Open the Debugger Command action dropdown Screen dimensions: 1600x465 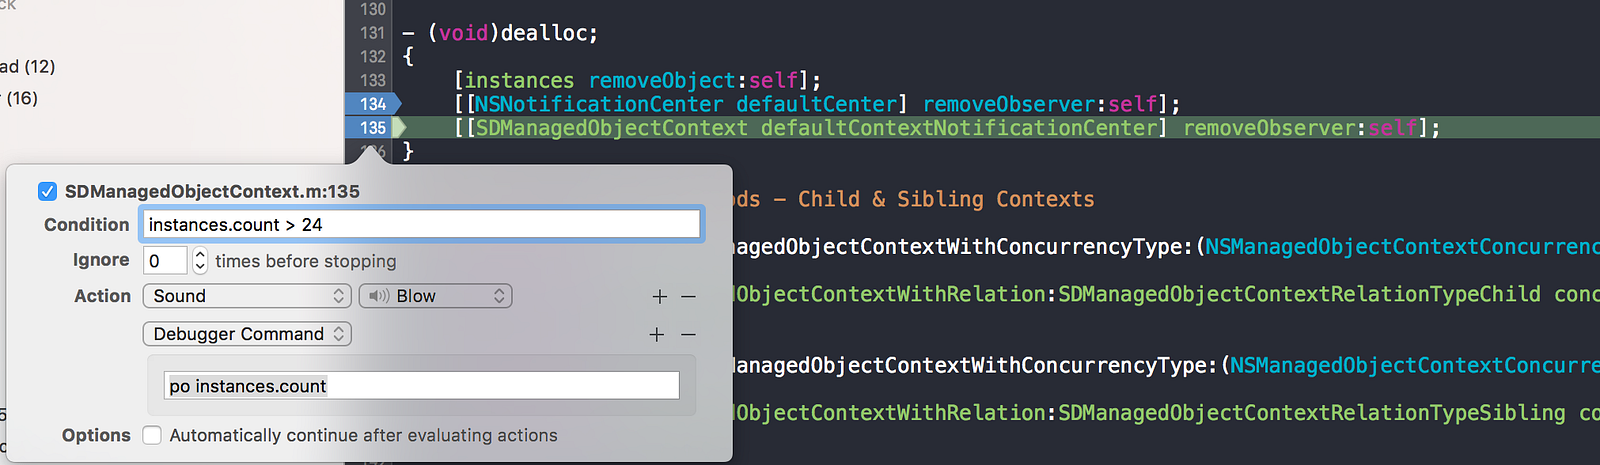(x=247, y=334)
